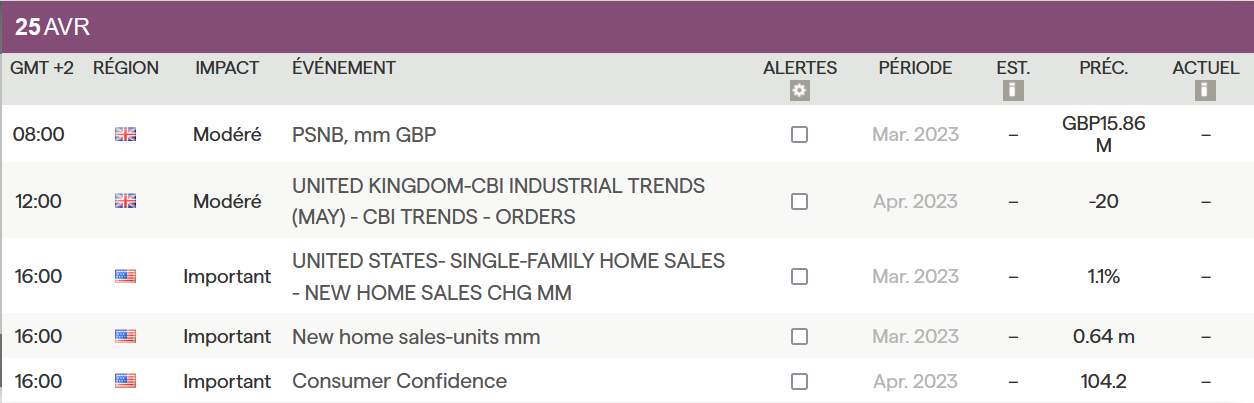Toggle alert for New home sales-units mm
This screenshot has width=1254, height=403.
799,337
